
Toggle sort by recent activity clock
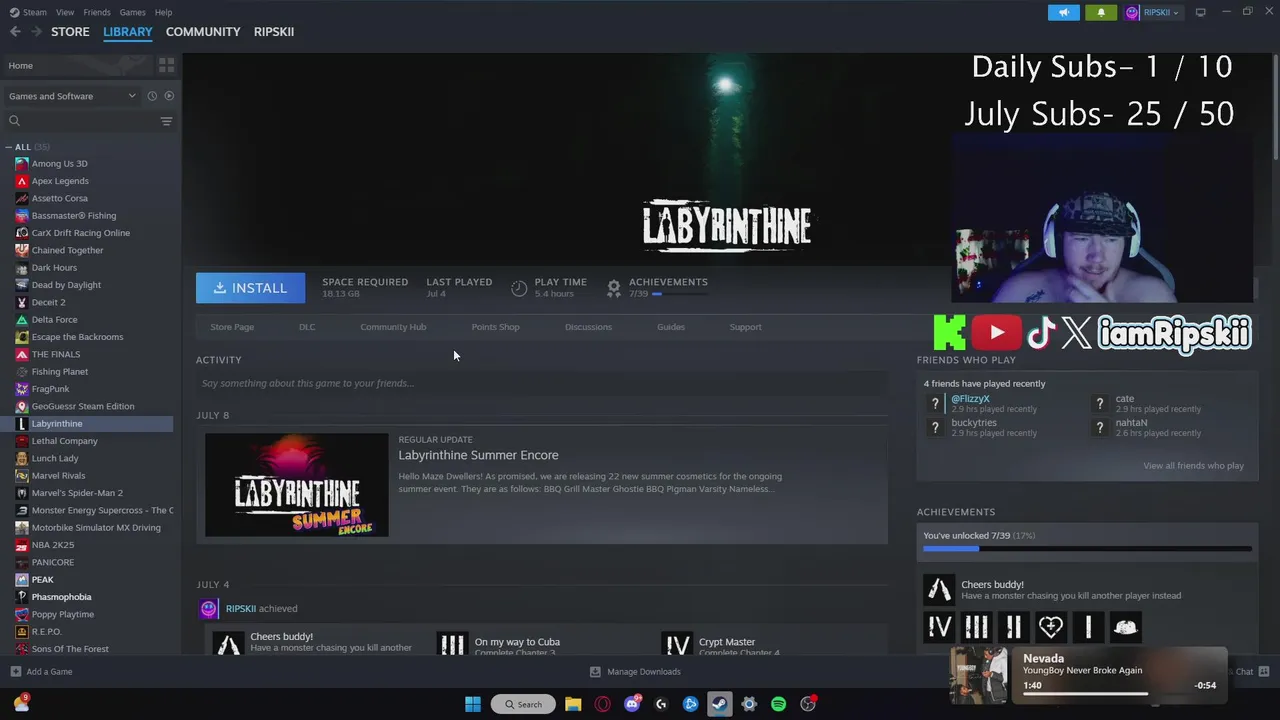tap(152, 96)
